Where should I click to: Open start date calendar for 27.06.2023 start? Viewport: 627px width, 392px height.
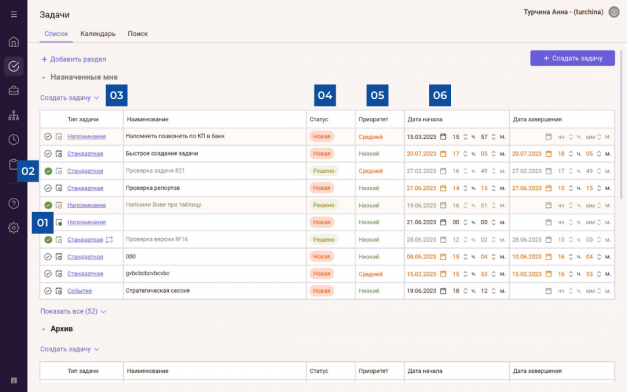point(443,188)
